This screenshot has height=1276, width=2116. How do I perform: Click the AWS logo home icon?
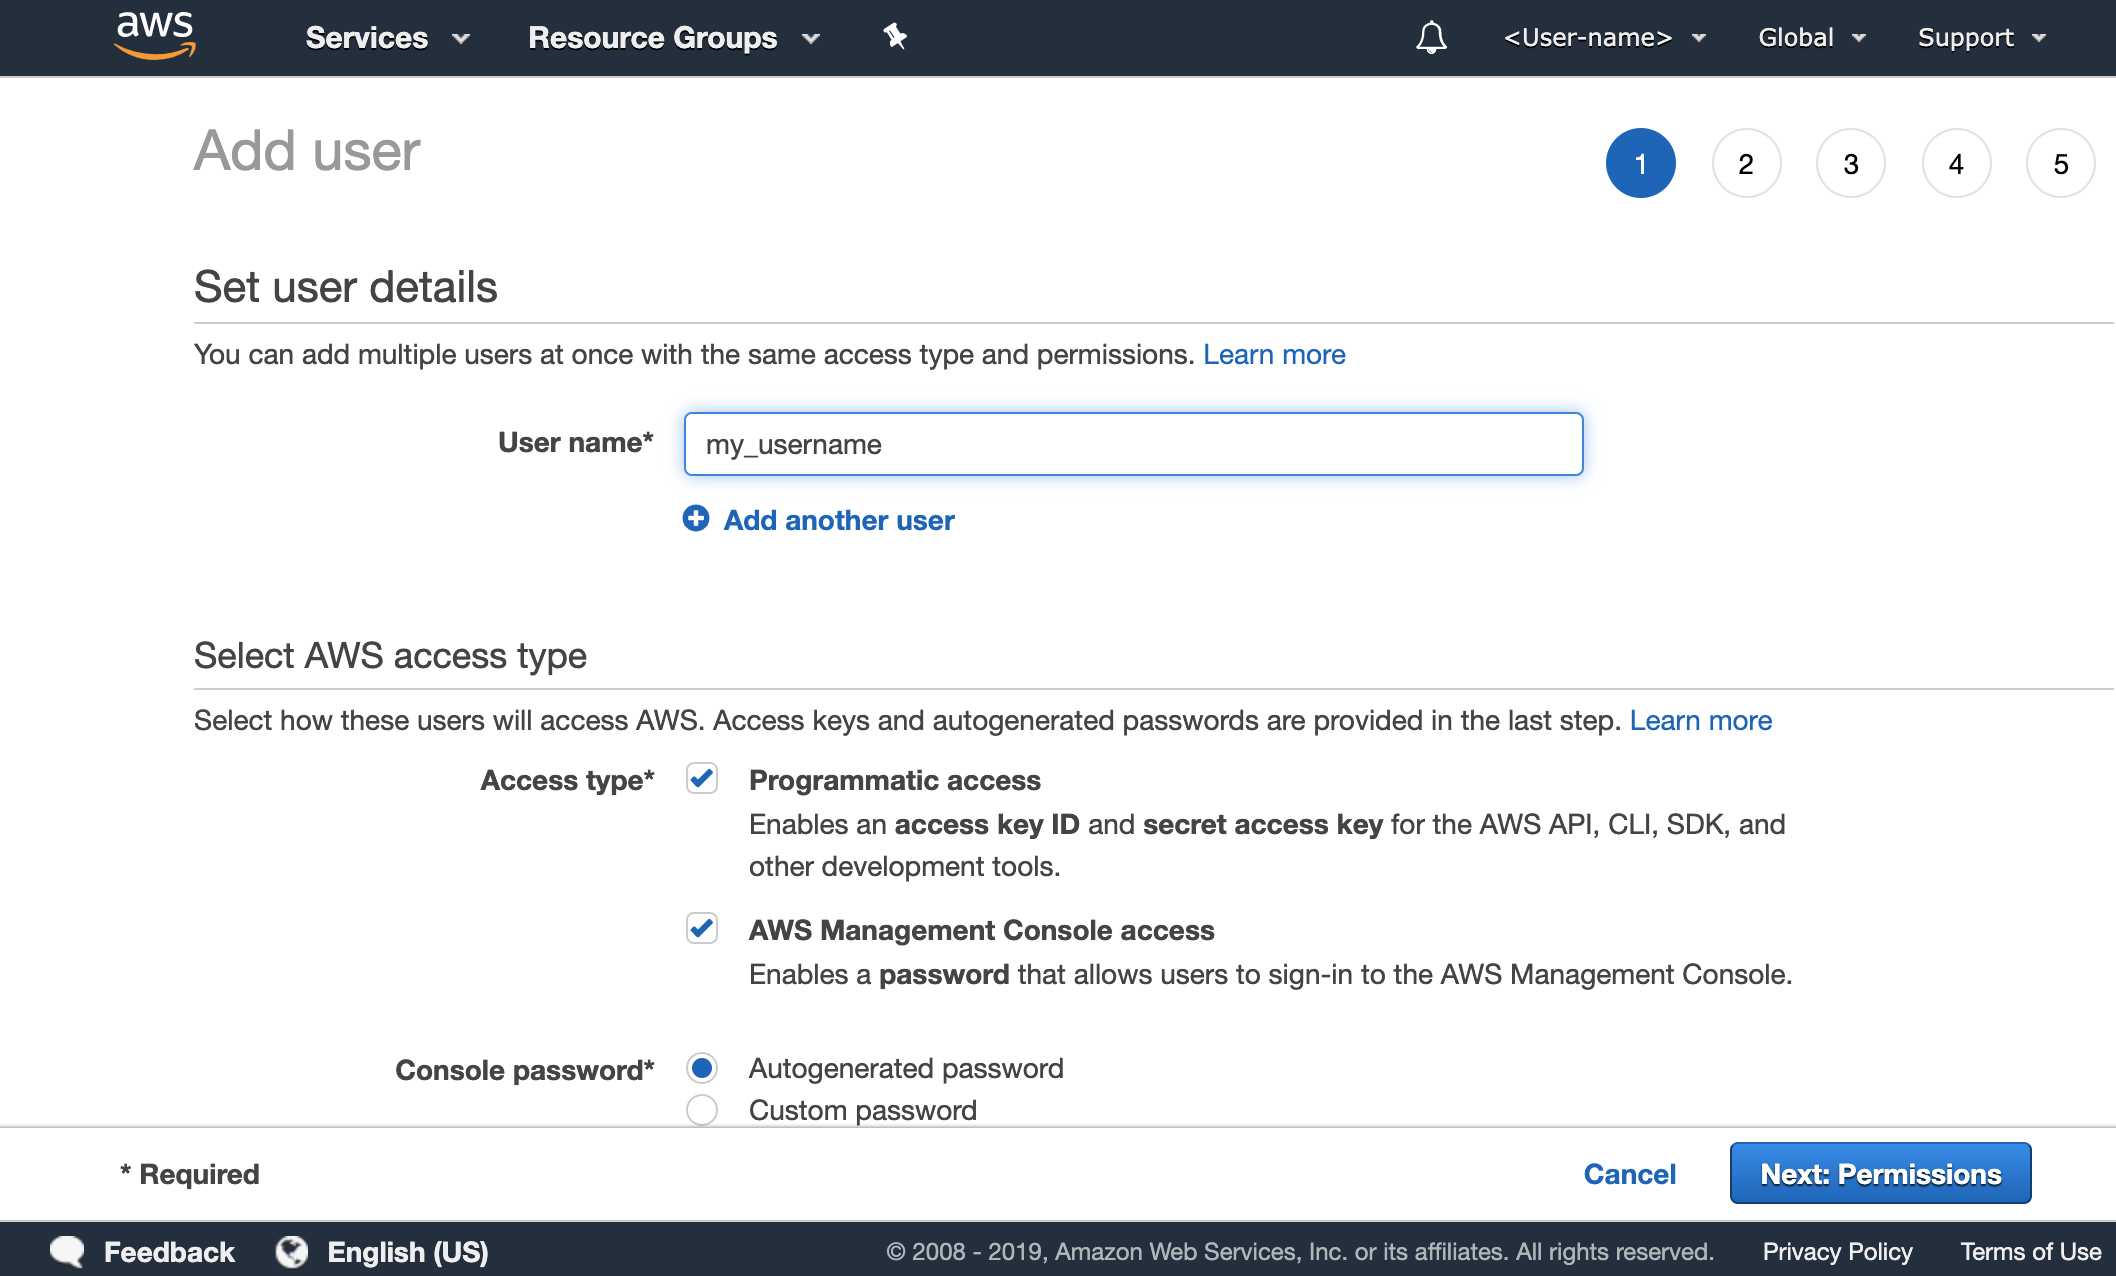click(155, 36)
